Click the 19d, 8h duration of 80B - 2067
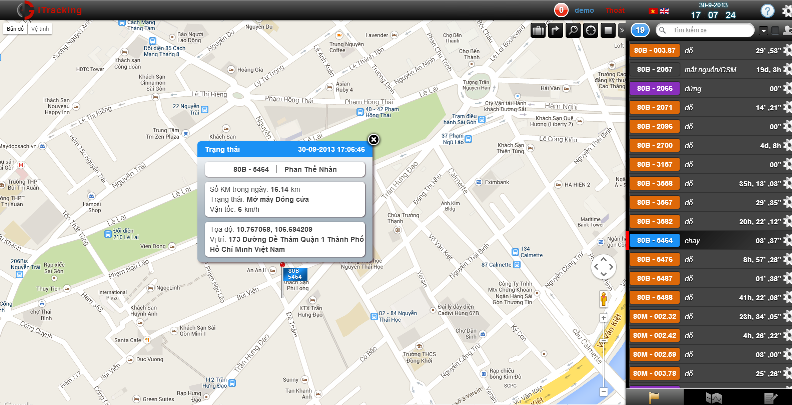The height and width of the screenshot is (405, 792). point(769,69)
